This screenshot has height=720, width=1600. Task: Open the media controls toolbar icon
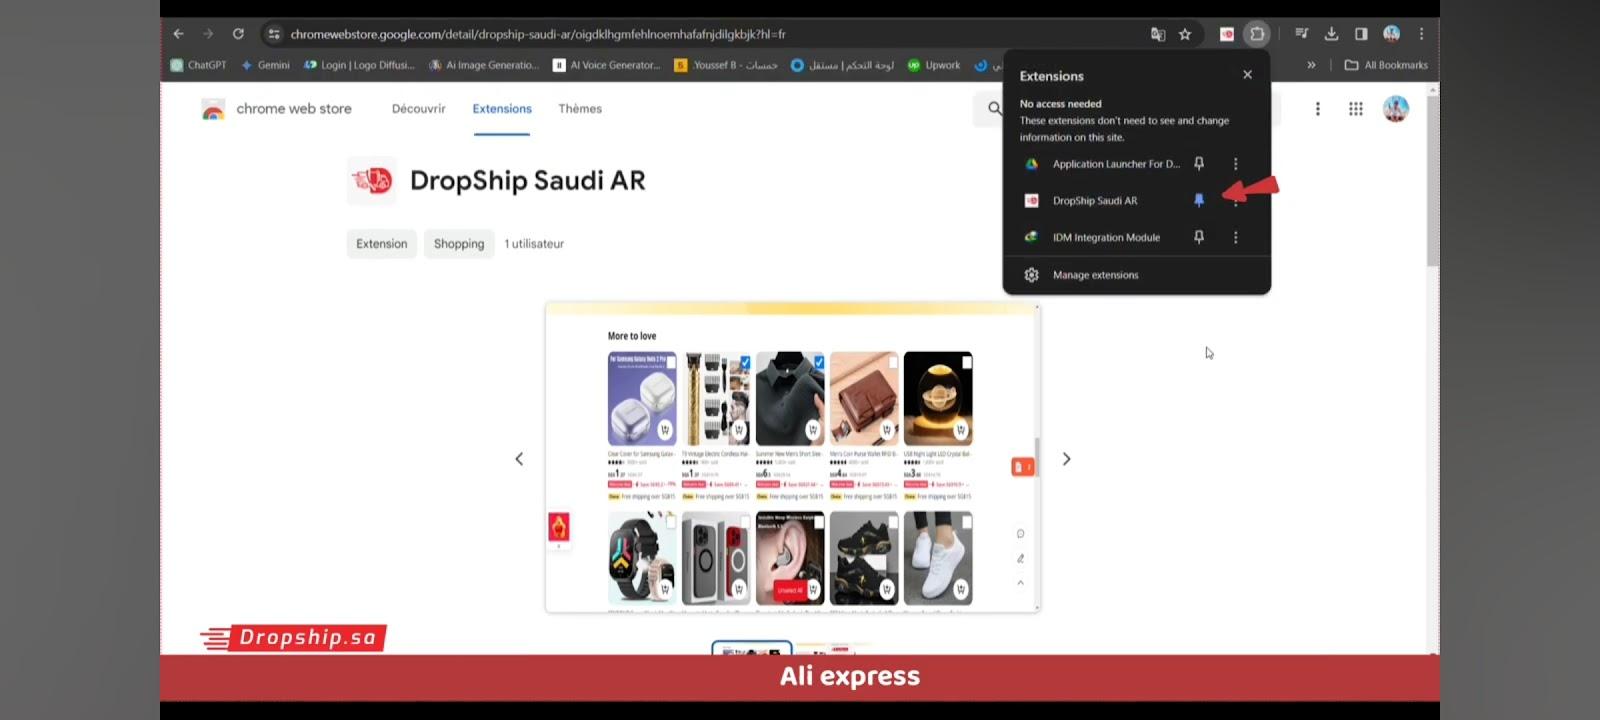tap(1301, 34)
